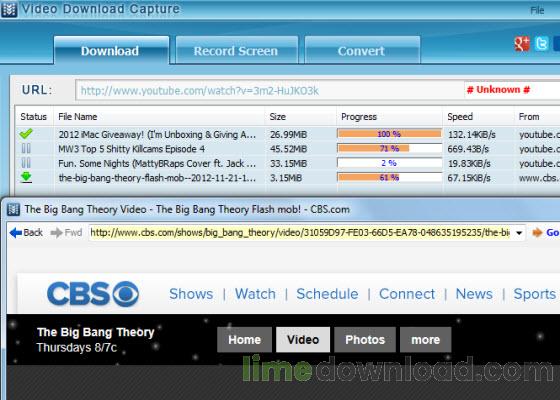
Task: Open the Convert tab
Action: point(362,50)
